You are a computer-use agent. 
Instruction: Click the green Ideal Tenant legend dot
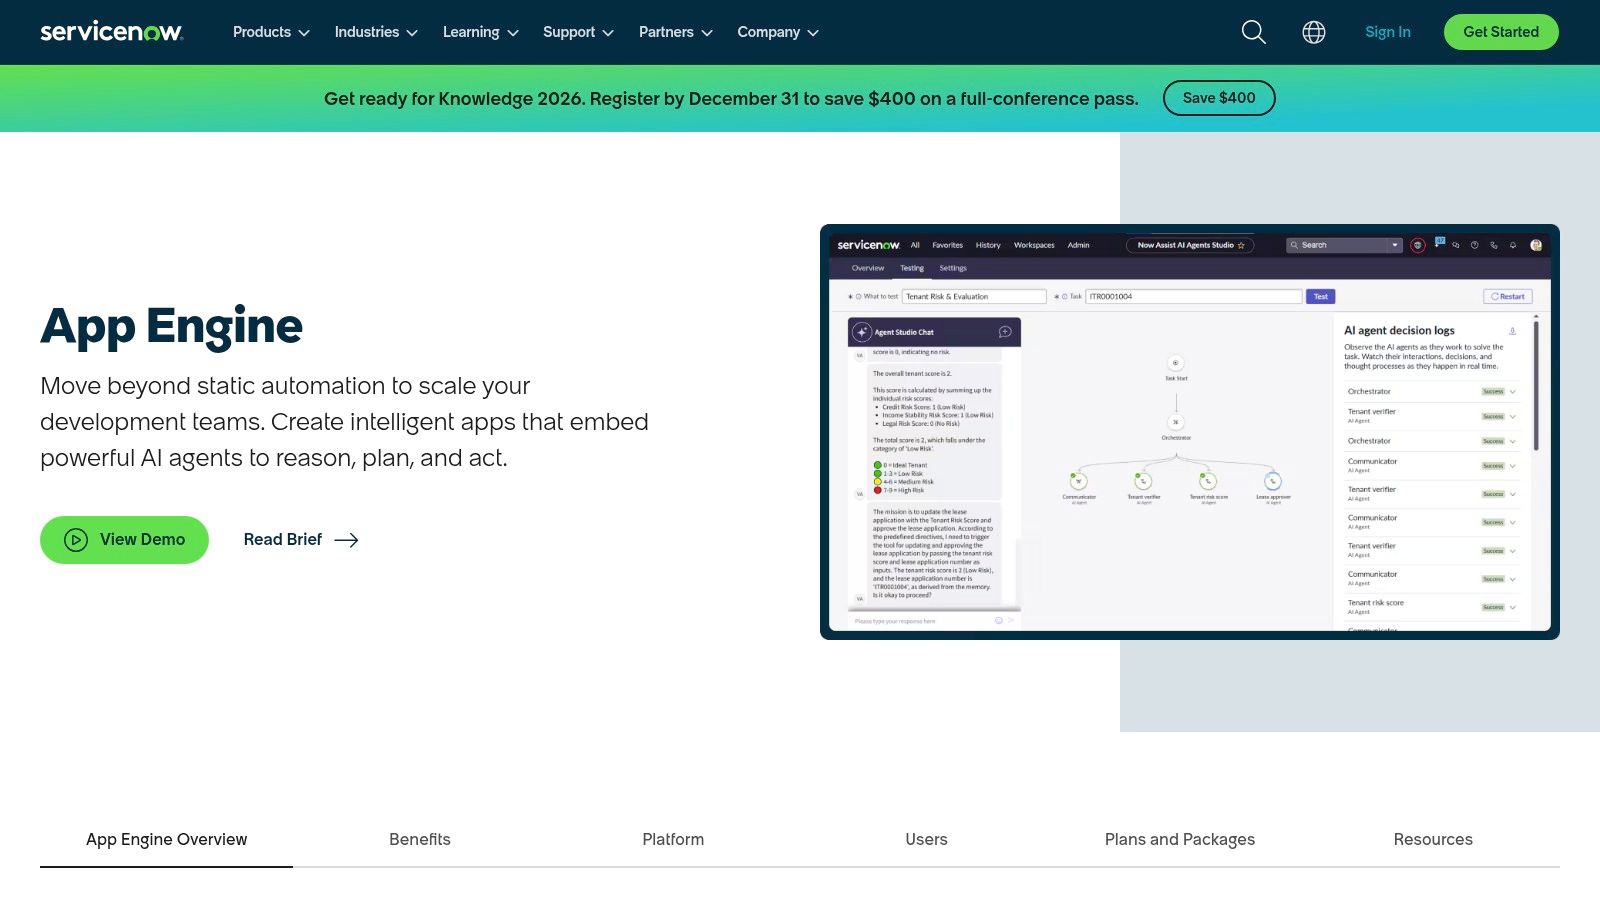[x=877, y=465]
